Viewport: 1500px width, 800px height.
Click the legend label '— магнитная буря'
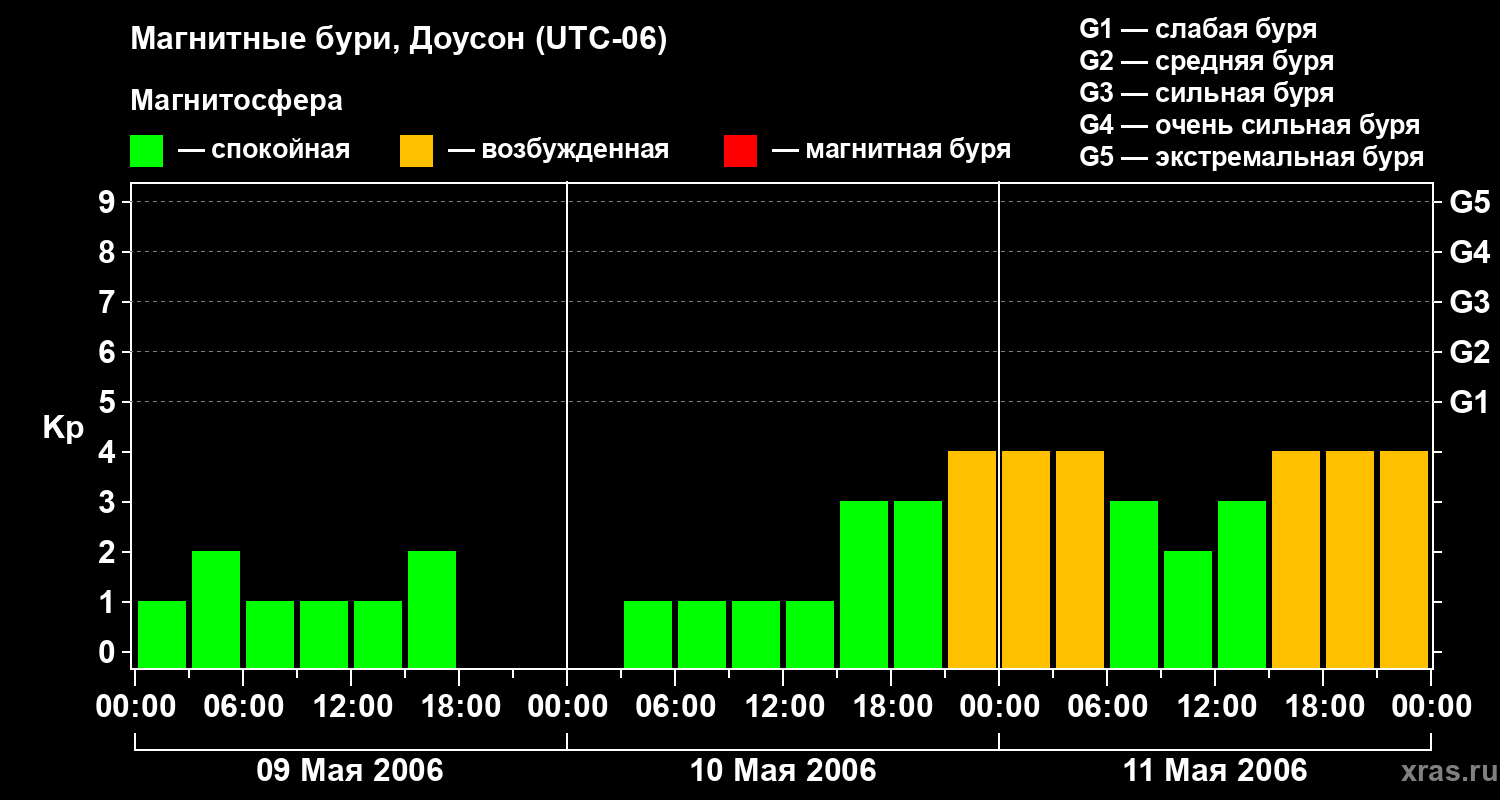[x=891, y=150]
